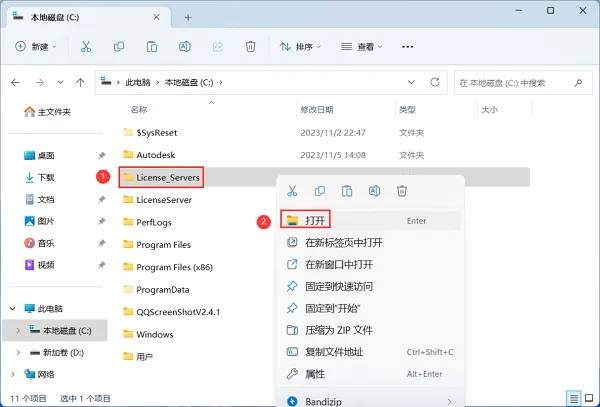Click the Delete trash icon in the toolbar
This screenshot has height=407, width=600.
pos(250,47)
